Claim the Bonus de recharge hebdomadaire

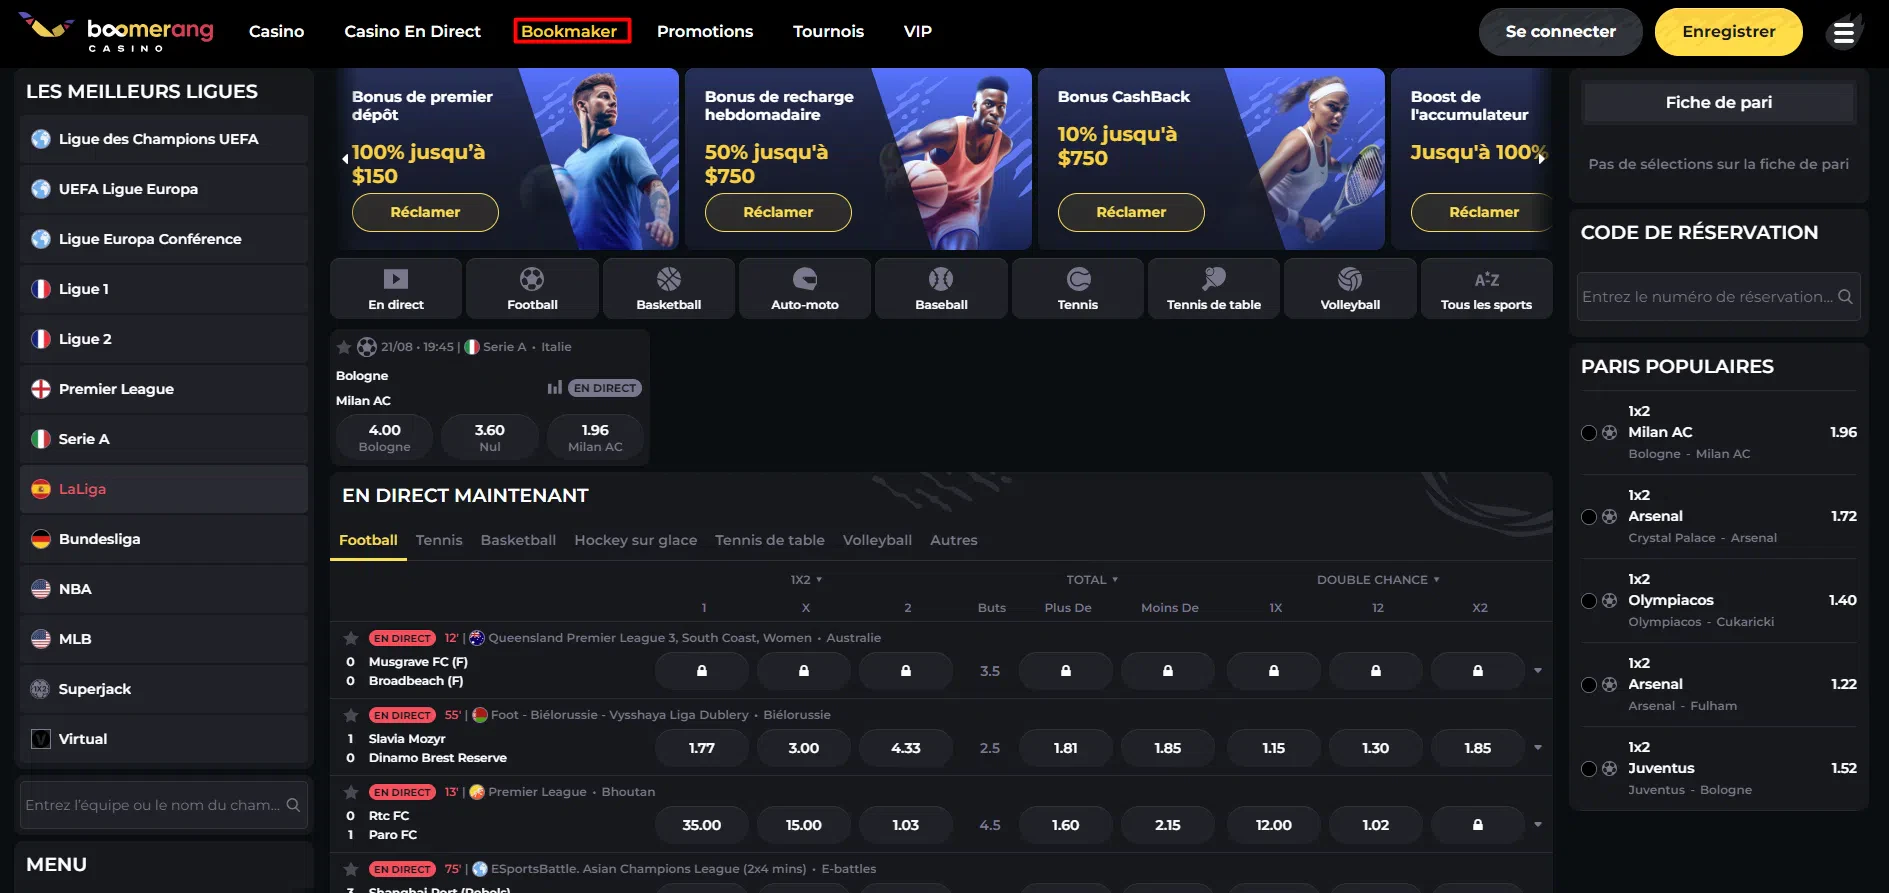pos(778,212)
